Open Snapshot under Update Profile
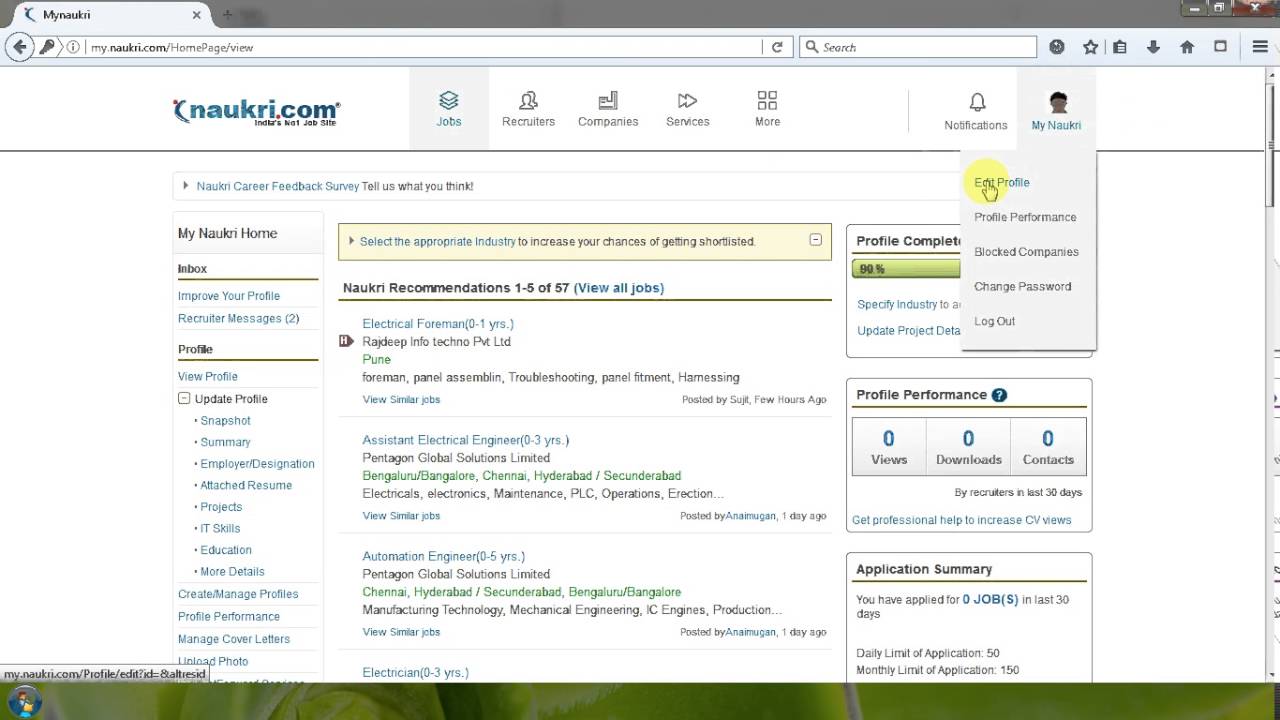Viewport: 1280px width, 720px height. coord(225,421)
